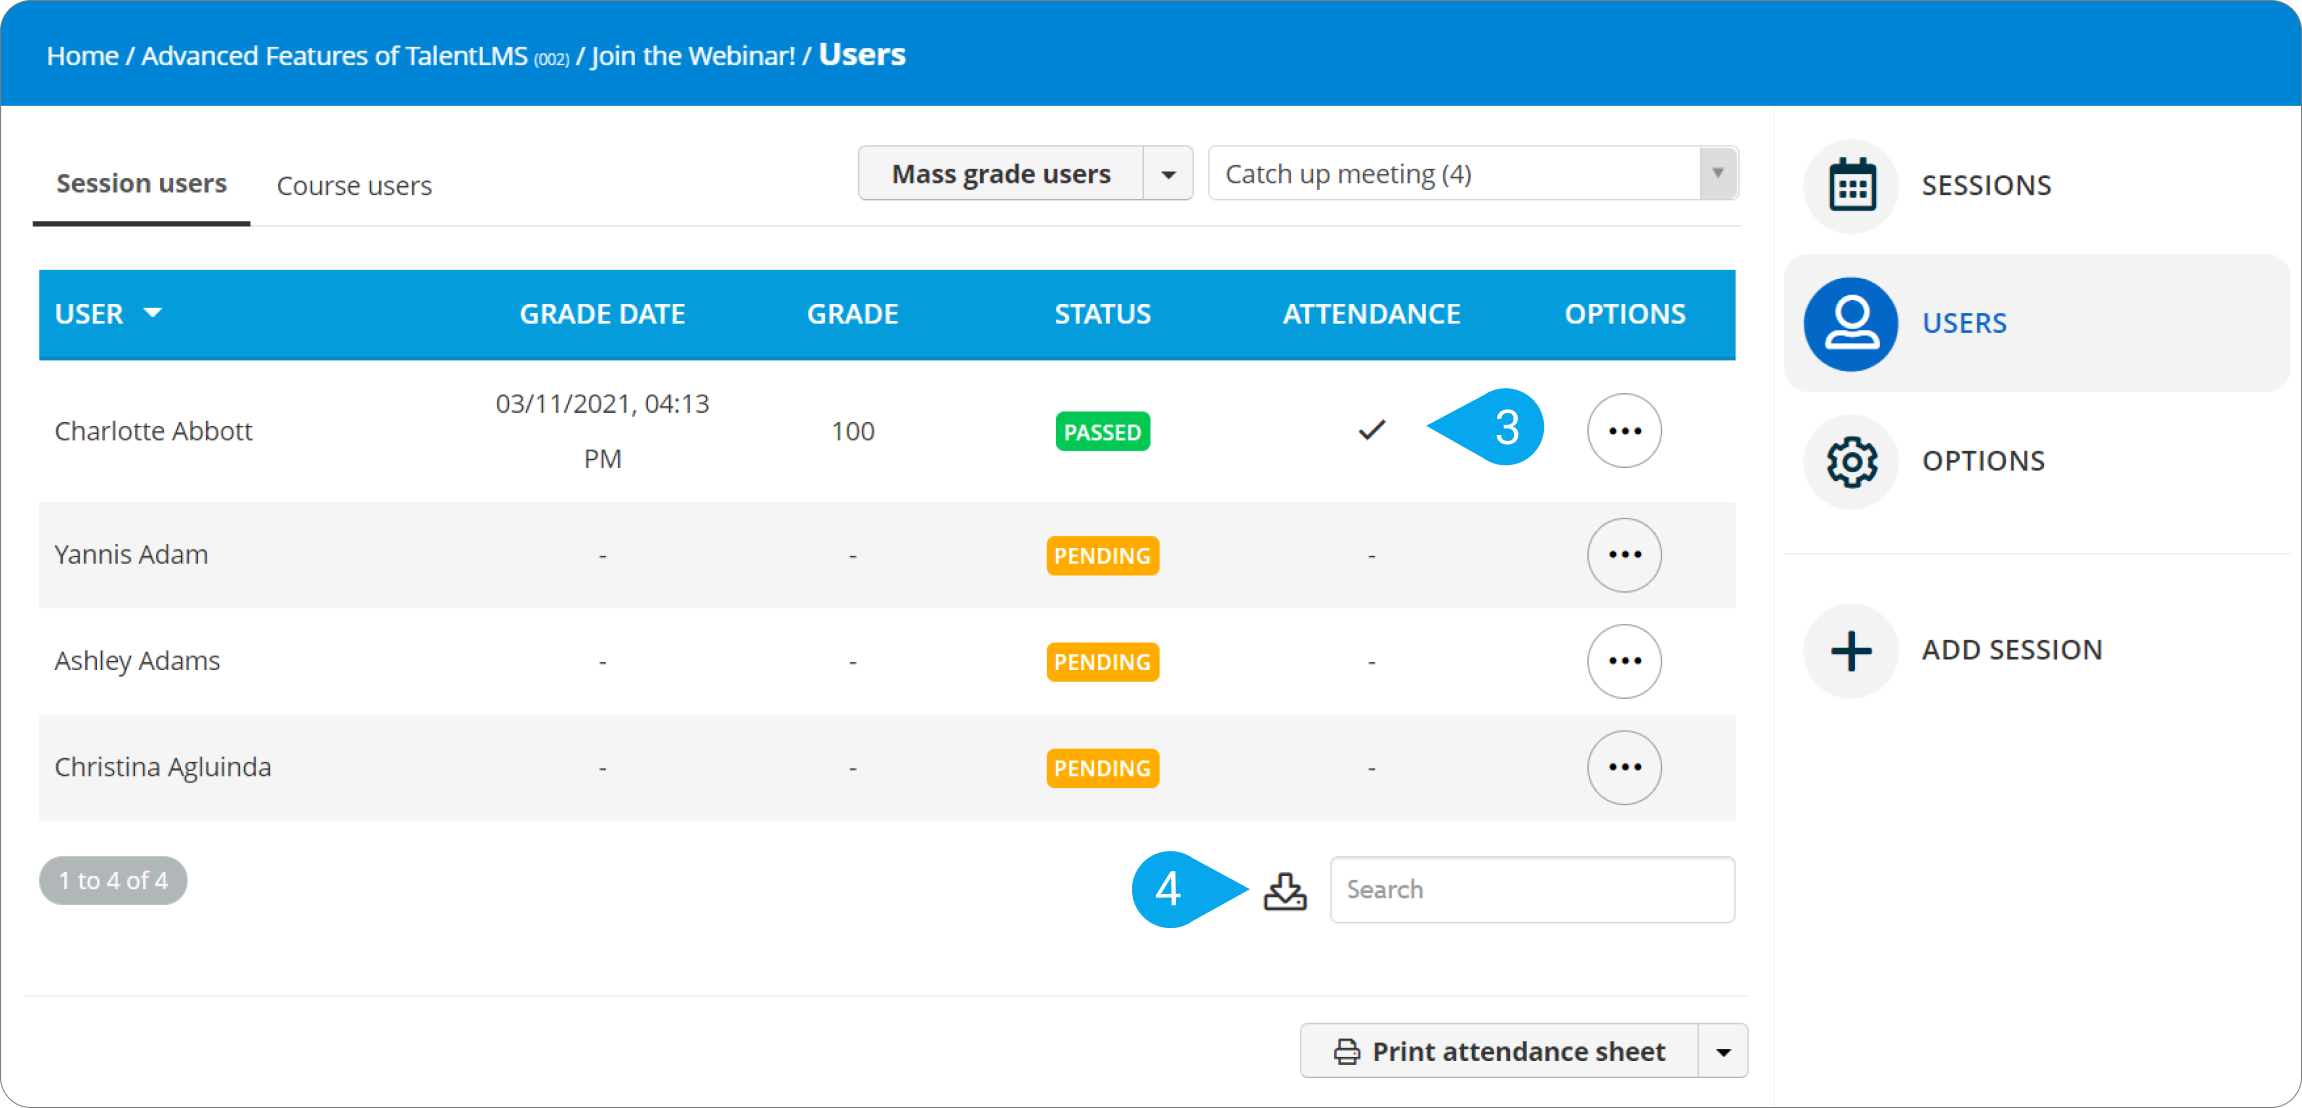Click the Ashley Adams user name
Image resolution: width=2302 pixels, height=1108 pixels.
(137, 661)
